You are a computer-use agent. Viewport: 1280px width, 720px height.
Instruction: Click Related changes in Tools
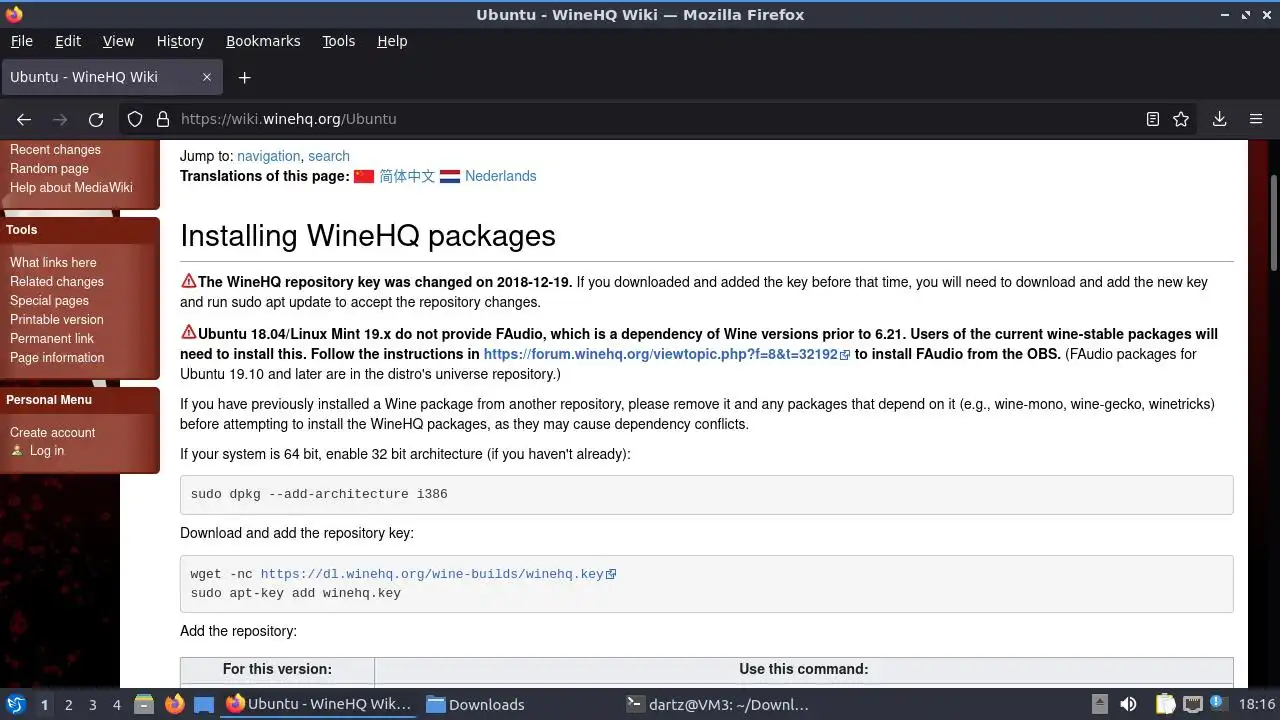coord(57,282)
